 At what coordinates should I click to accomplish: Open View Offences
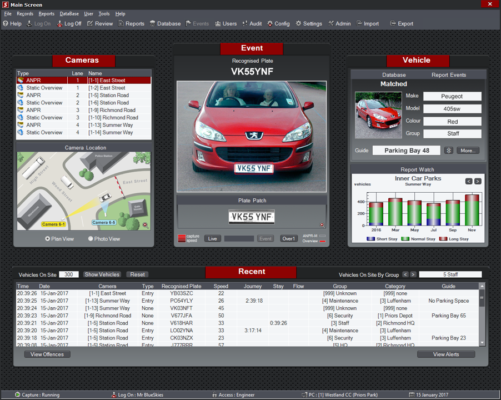[47, 354]
